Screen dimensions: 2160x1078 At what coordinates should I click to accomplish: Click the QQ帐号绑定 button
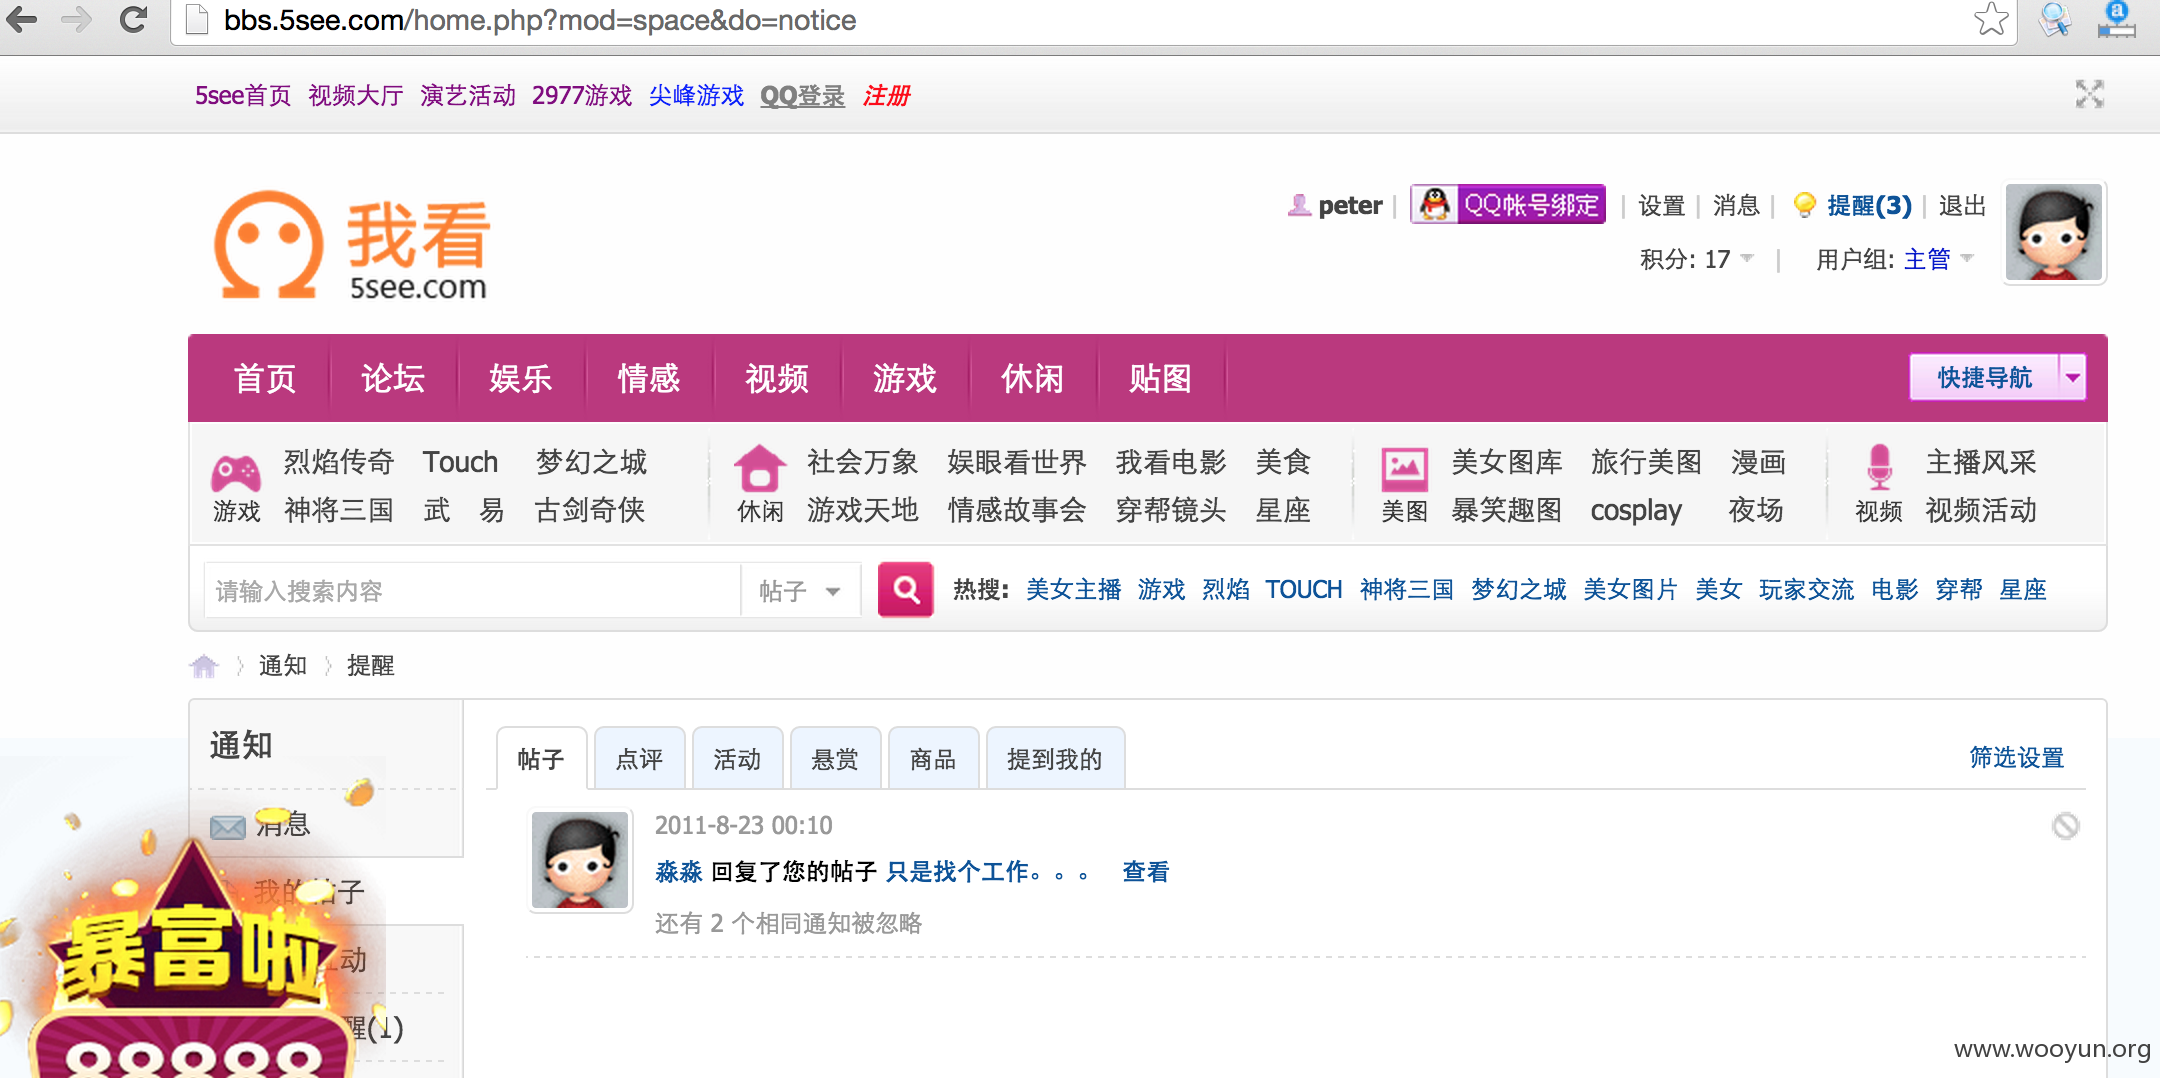pos(1508,205)
